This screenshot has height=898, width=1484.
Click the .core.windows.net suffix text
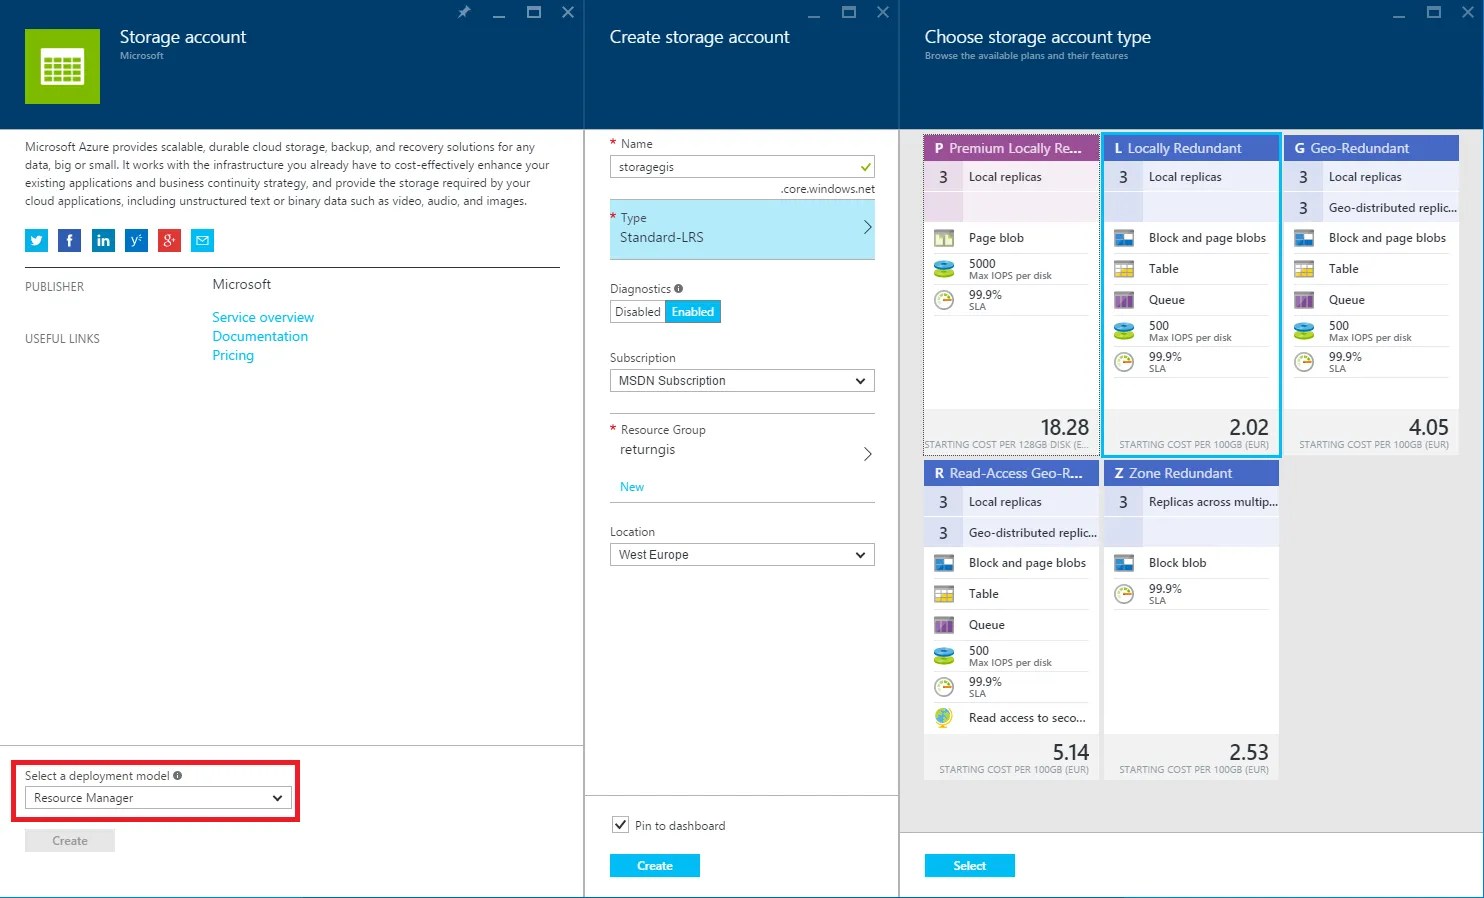coord(828,189)
